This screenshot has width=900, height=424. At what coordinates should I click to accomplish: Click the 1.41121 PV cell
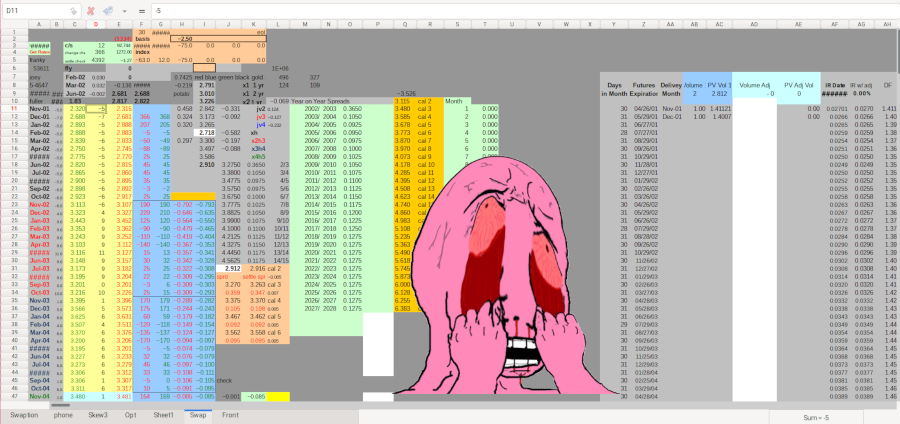point(719,108)
